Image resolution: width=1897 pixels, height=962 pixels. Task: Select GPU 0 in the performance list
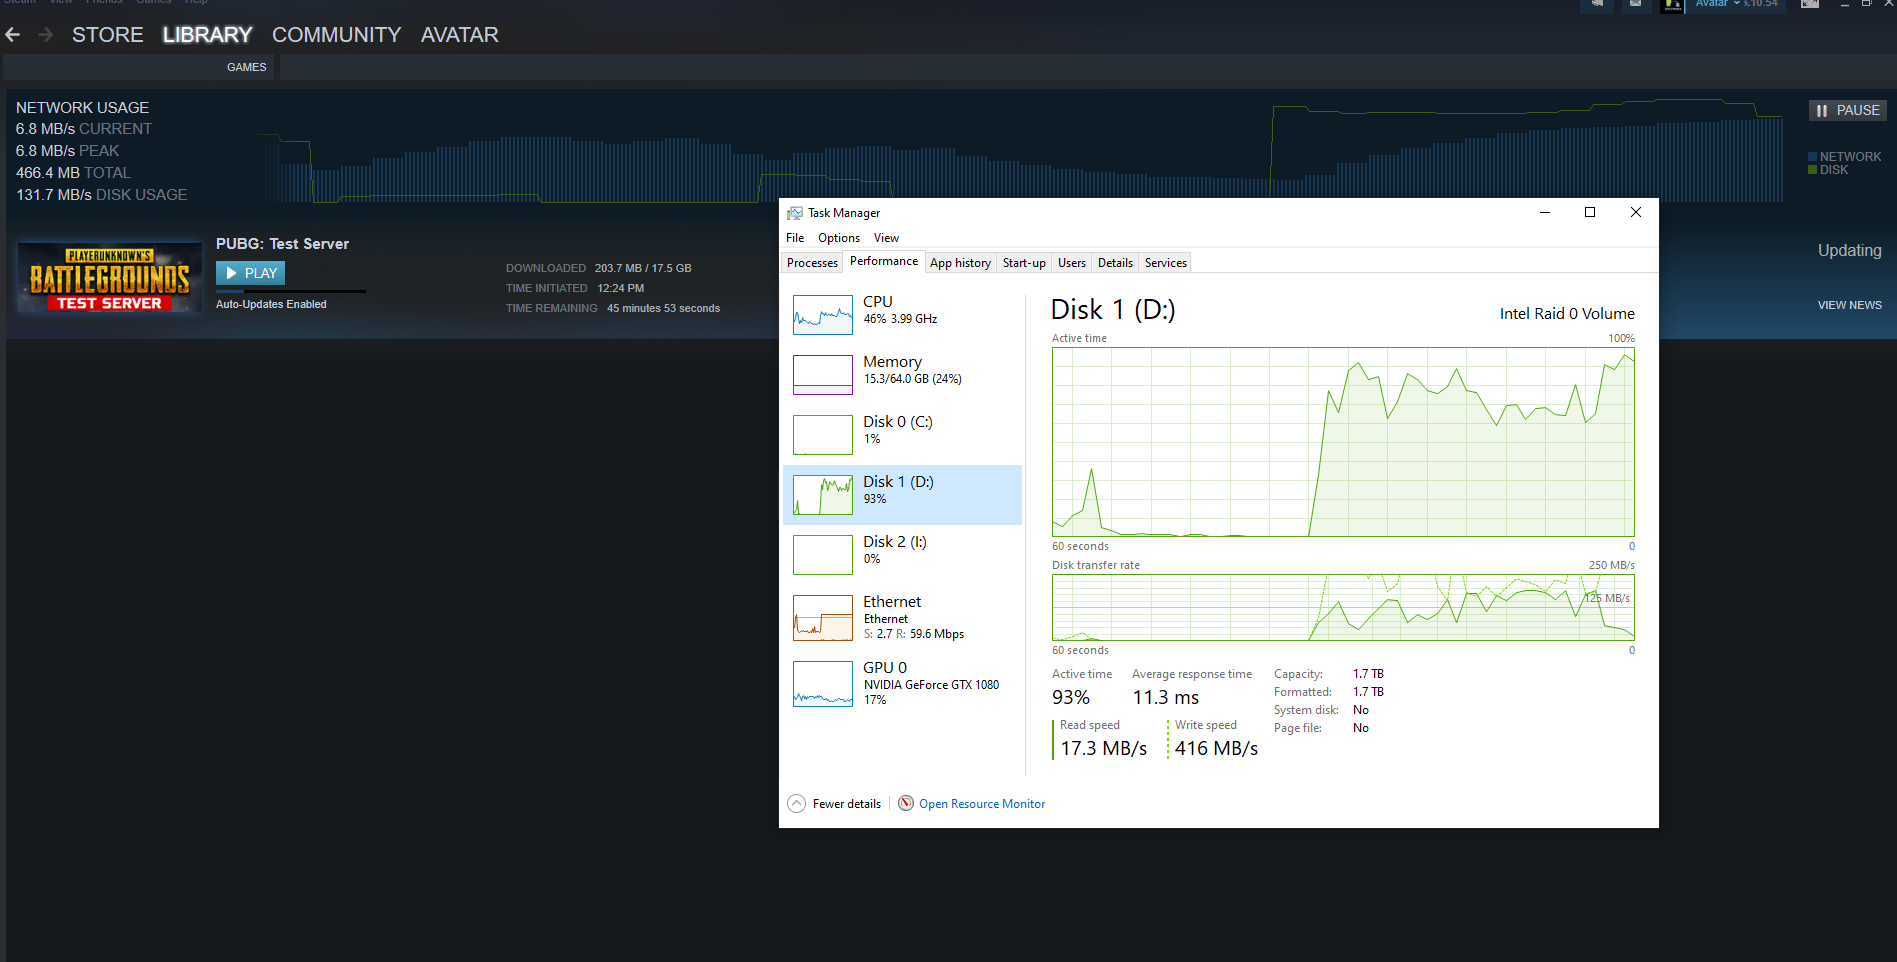pyautogui.click(x=902, y=684)
